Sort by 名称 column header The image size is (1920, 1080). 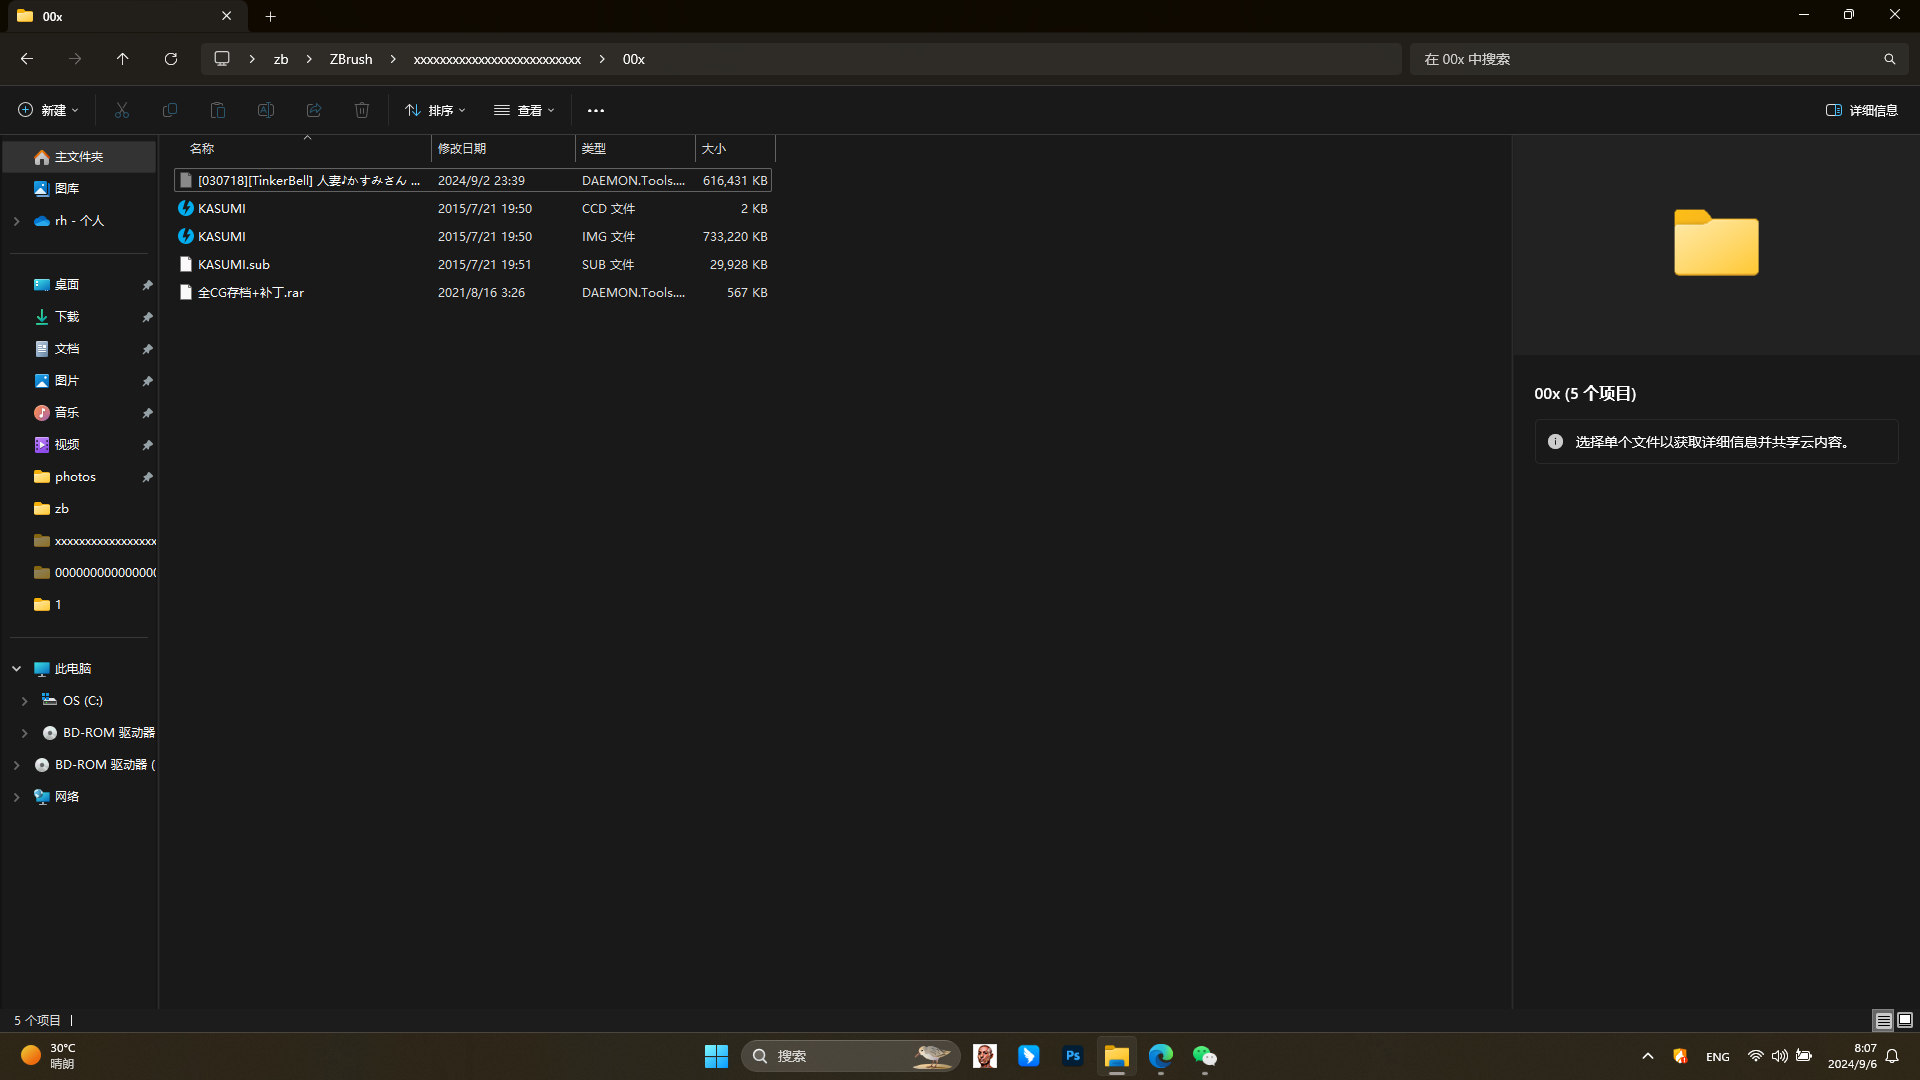tap(304, 148)
